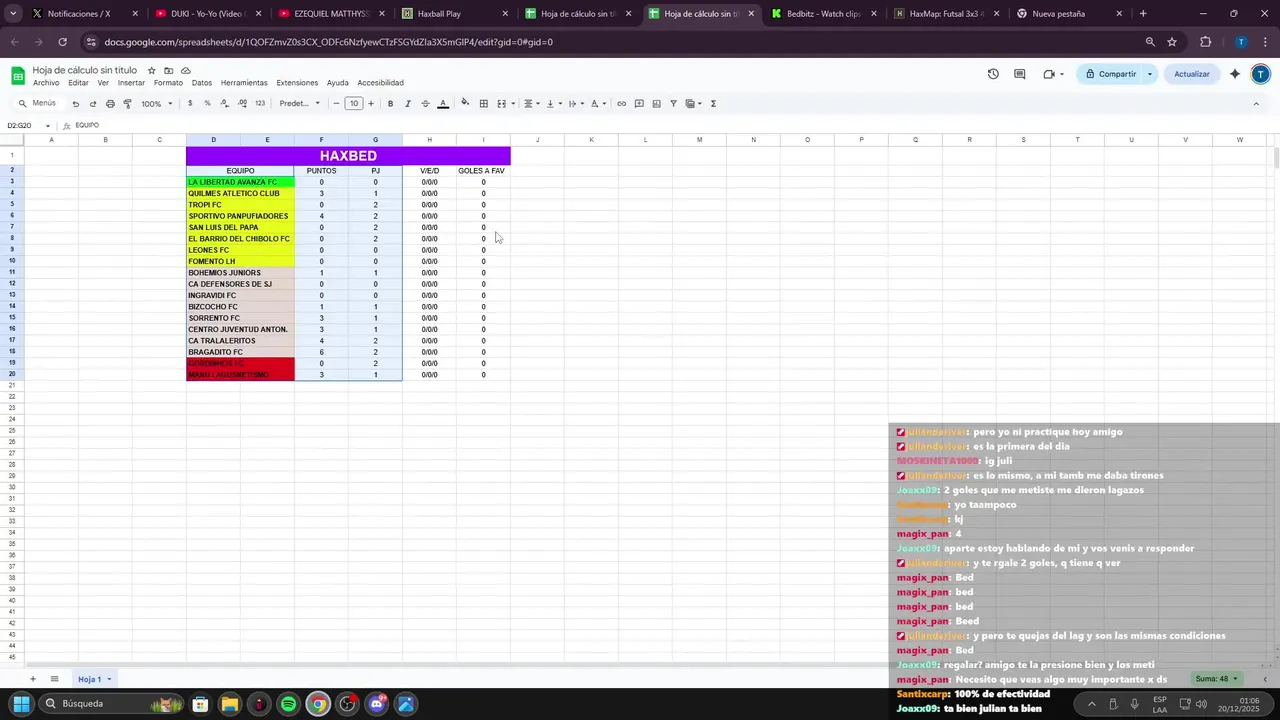
Task: Search the menus box
Action: (37, 104)
